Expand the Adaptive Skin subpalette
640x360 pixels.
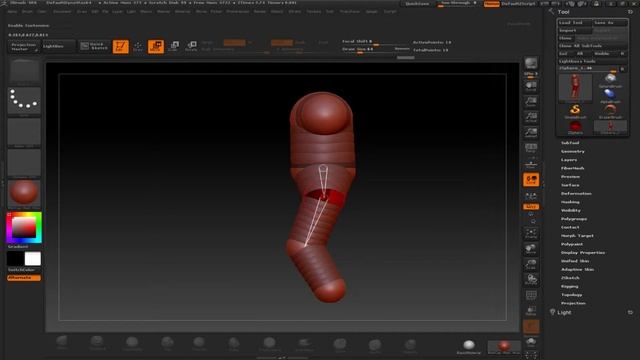(578, 269)
